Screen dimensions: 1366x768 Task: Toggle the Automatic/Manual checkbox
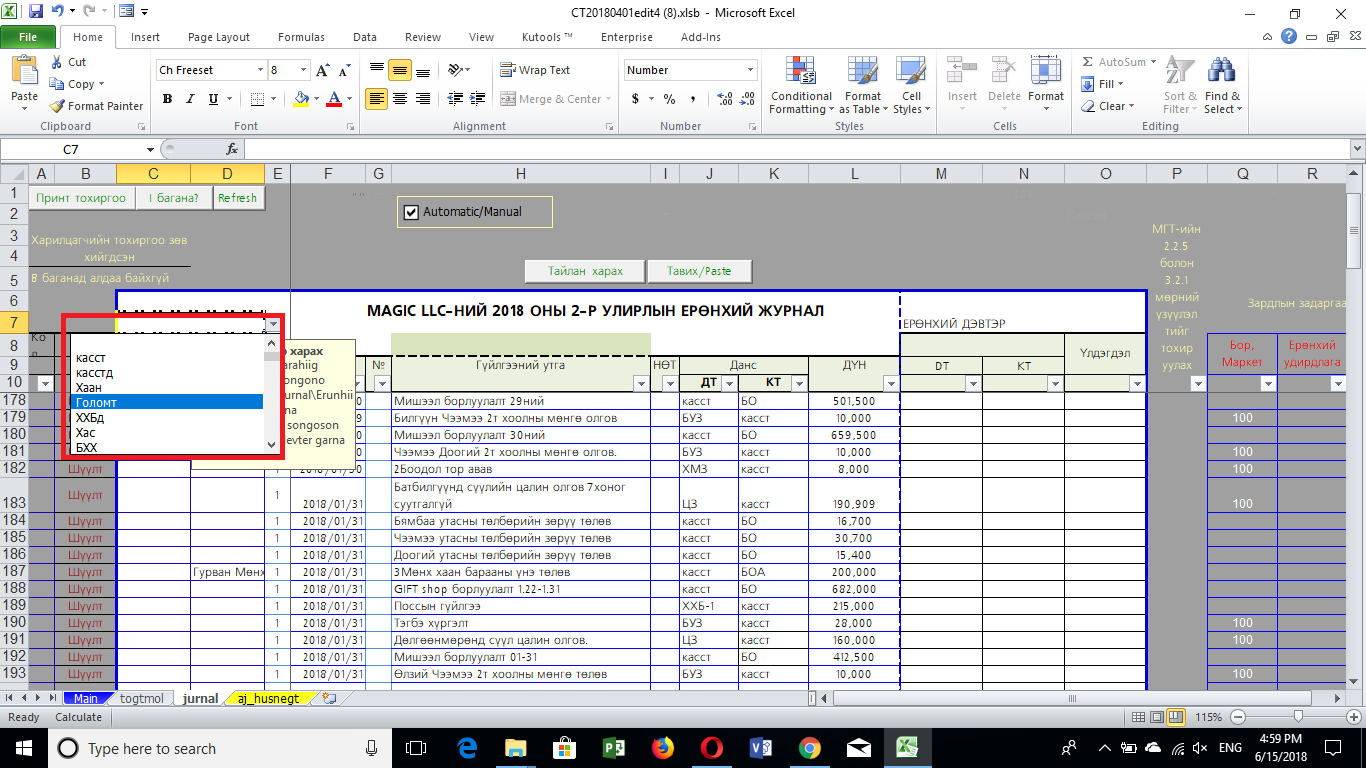410,212
